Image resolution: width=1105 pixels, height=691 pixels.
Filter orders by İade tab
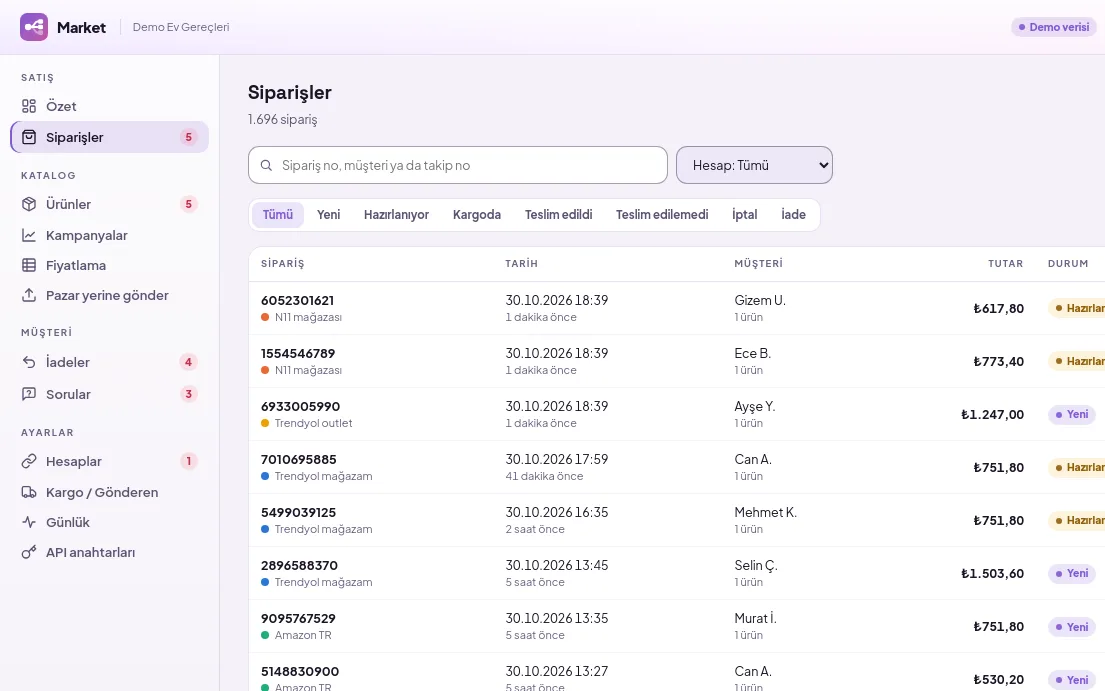pyautogui.click(x=794, y=215)
